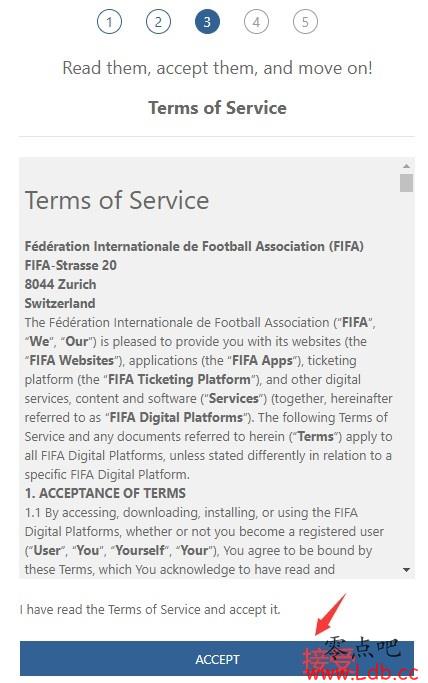The width and height of the screenshot is (428, 683).
Task: Click the empty scrollbar track below the thumb
Action: coord(406,378)
